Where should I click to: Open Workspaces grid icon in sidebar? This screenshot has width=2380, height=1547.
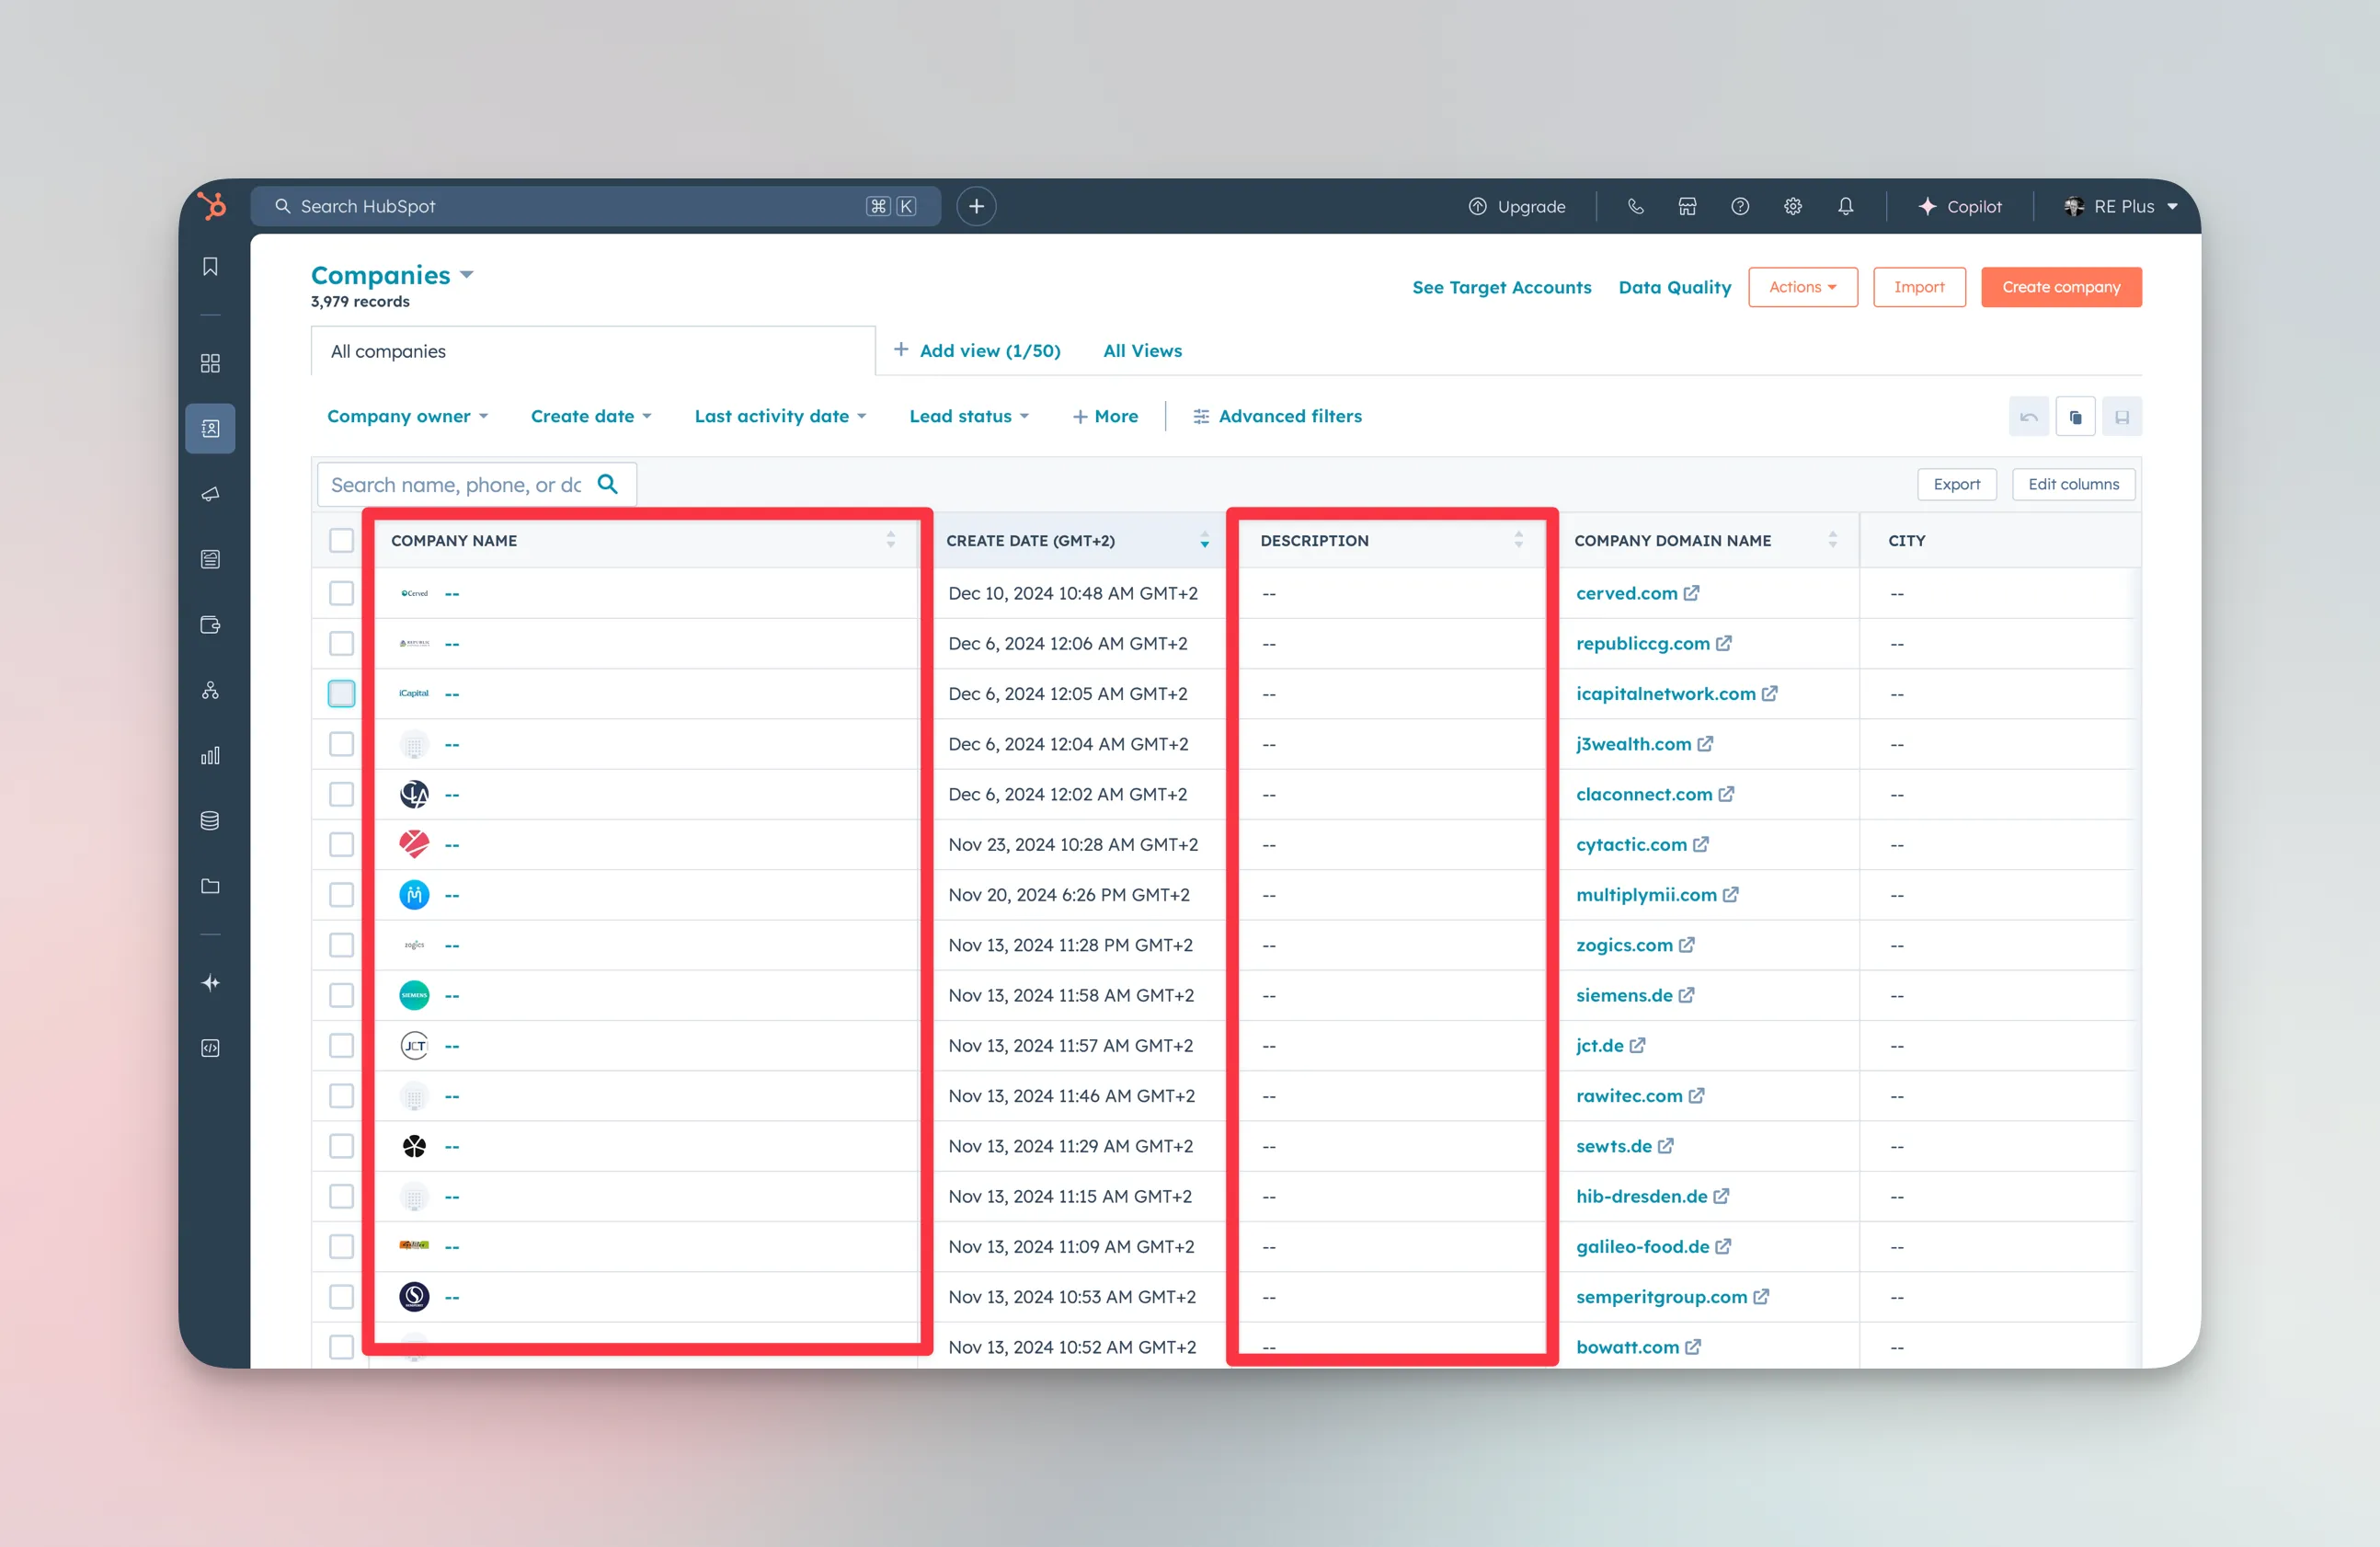210,363
